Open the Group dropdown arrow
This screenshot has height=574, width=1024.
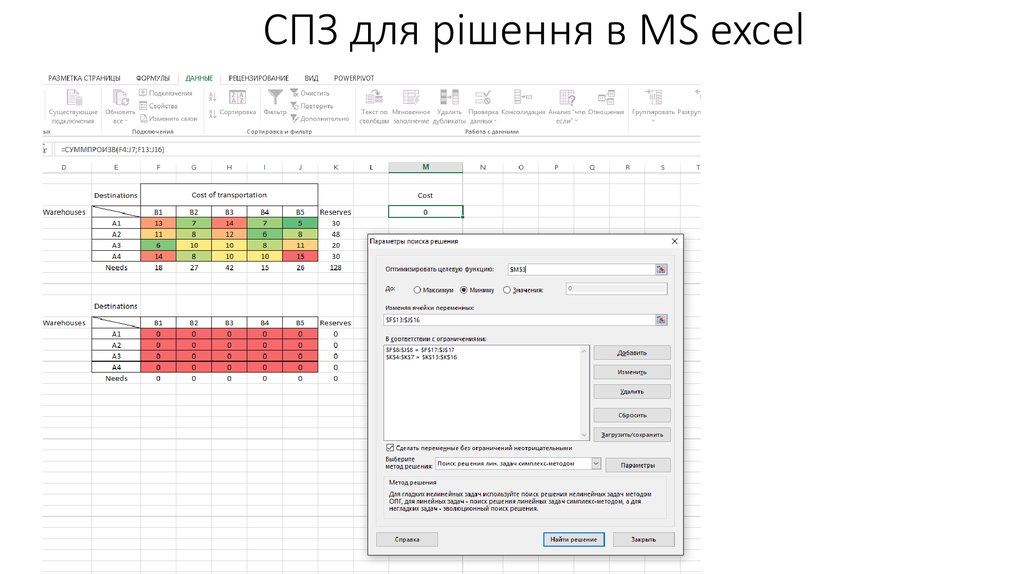click(653, 121)
